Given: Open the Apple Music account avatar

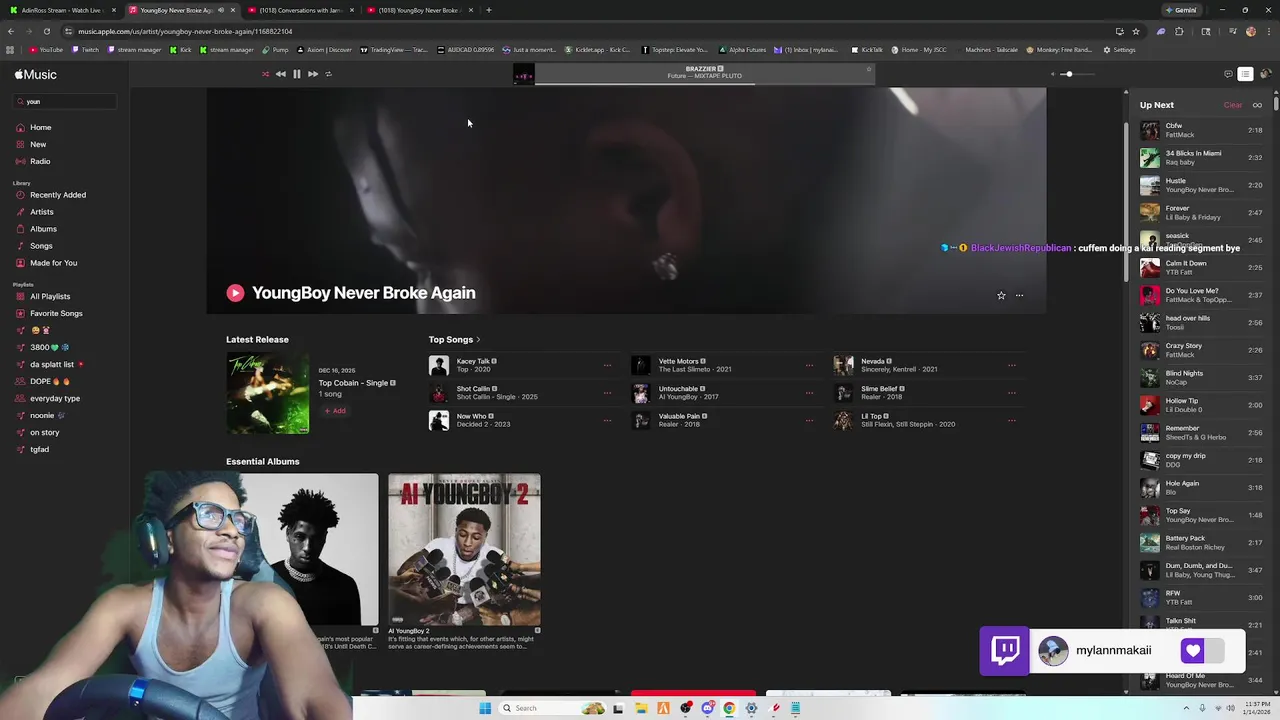Looking at the screenshot, I should click(1265, 74).
